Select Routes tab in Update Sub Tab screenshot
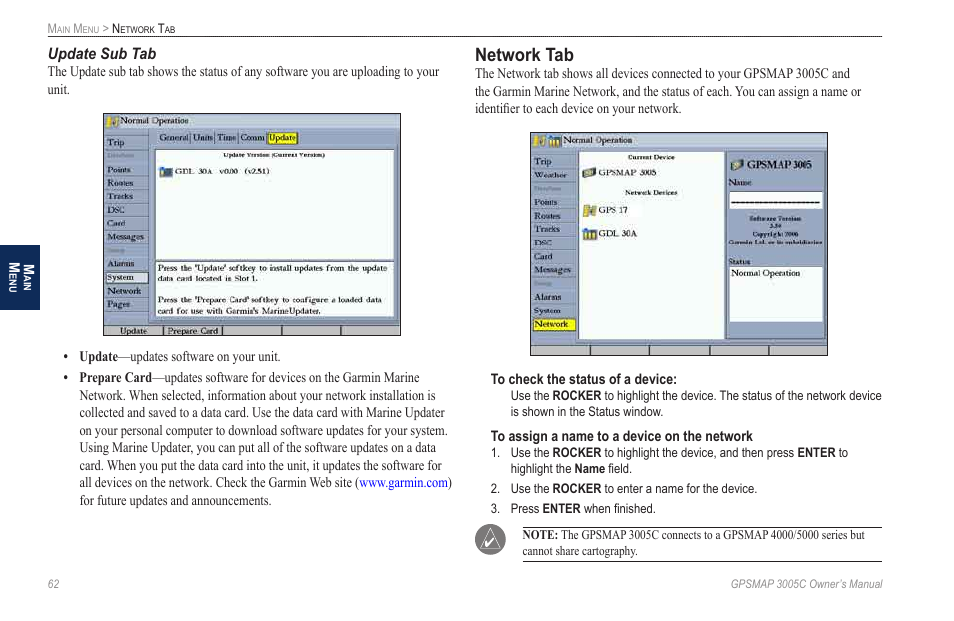Image resolution: width=954 pixels, height=621 pixels. coord(127,183)
